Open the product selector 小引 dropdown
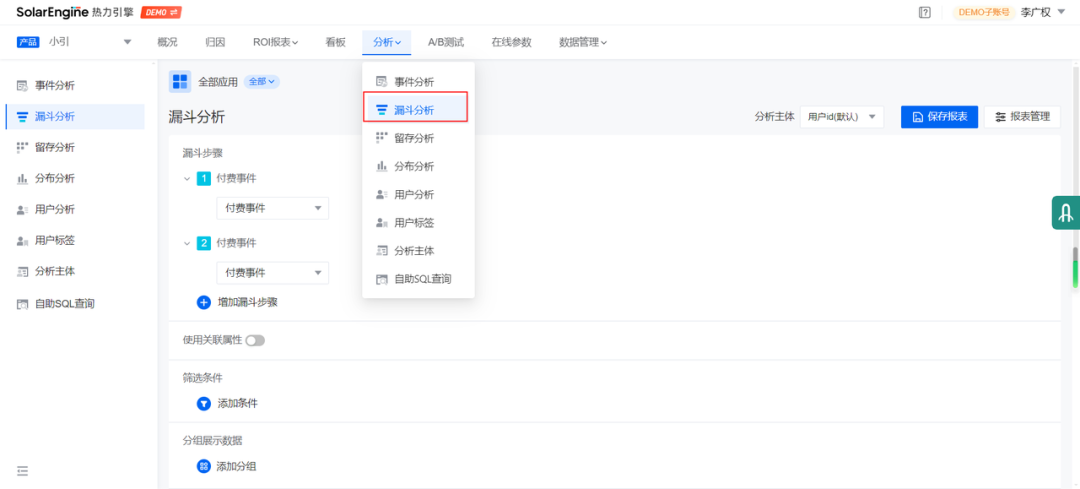 pos(74,42)
